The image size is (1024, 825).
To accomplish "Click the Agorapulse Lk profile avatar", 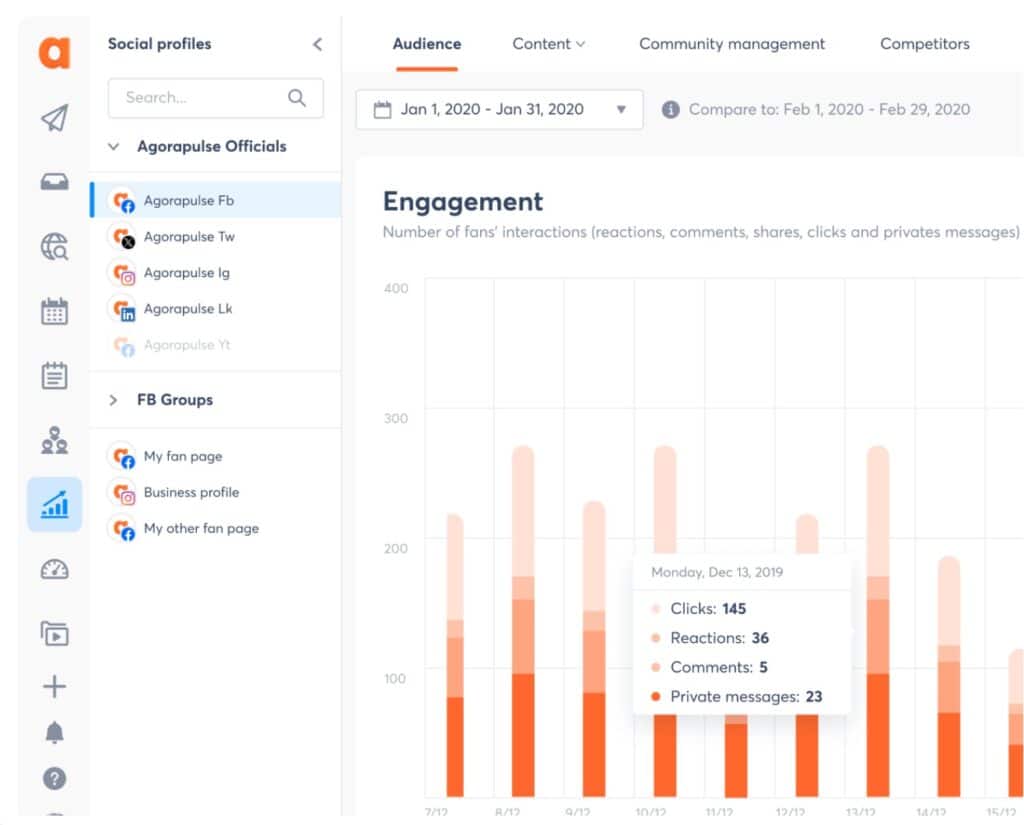I will tap(121, 308).
